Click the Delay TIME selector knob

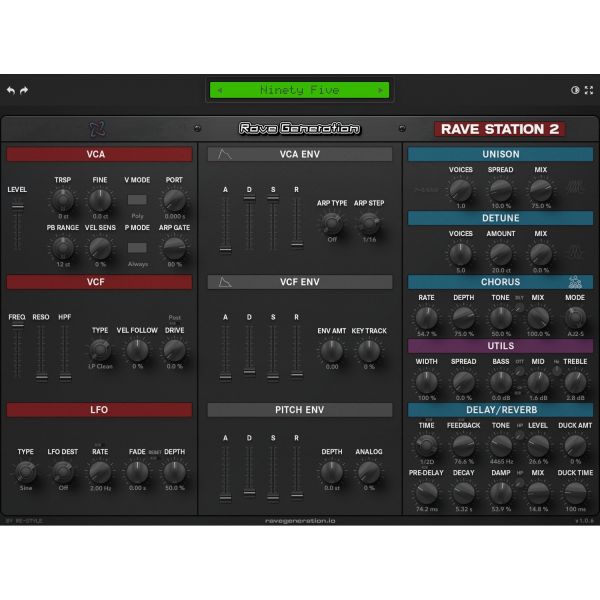pos(426,445)
